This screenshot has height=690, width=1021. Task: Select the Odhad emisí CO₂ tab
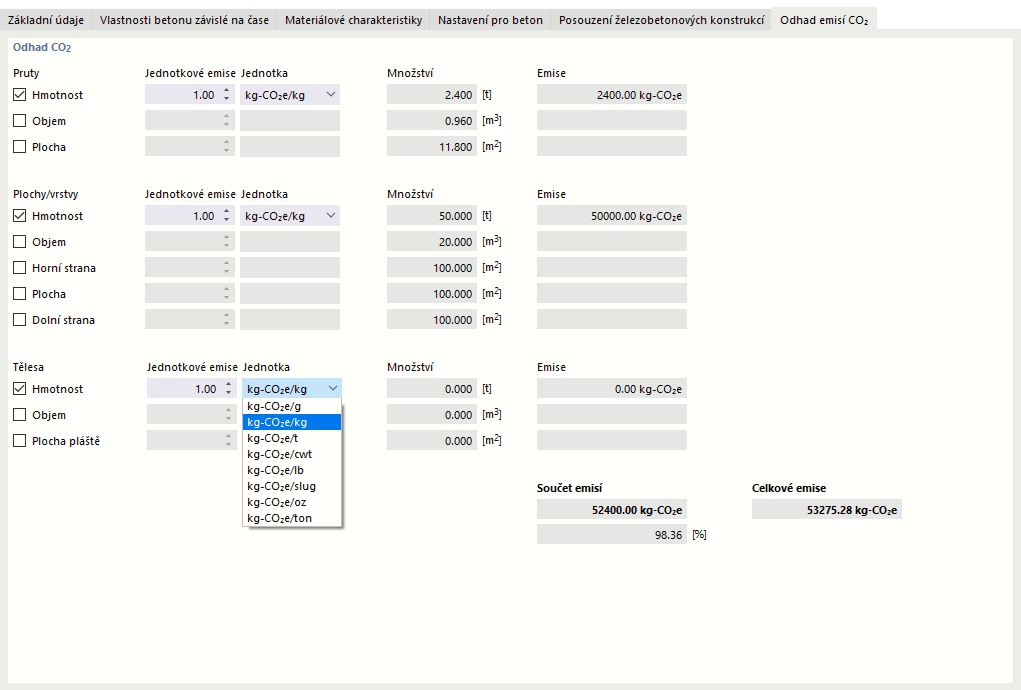tap(824, 20)
